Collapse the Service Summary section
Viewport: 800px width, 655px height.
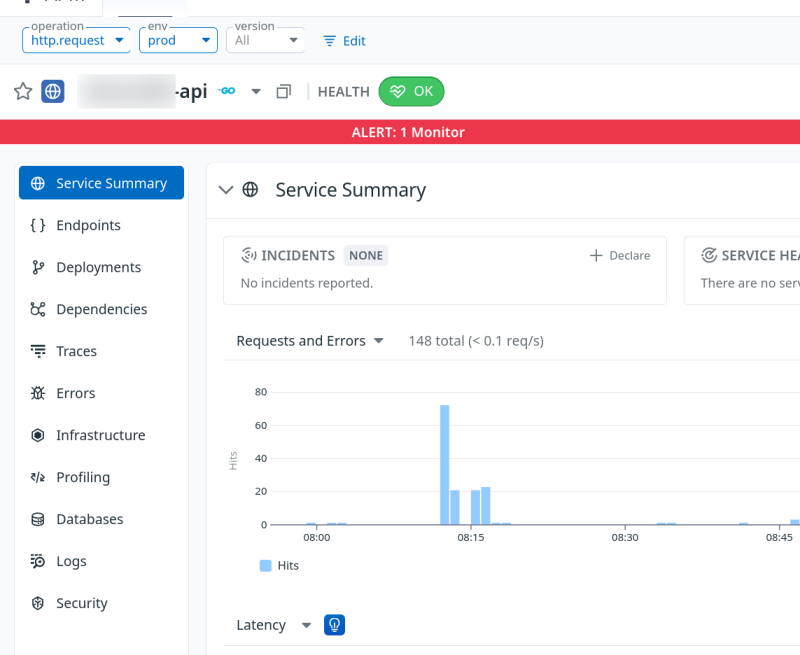point(226,190)
